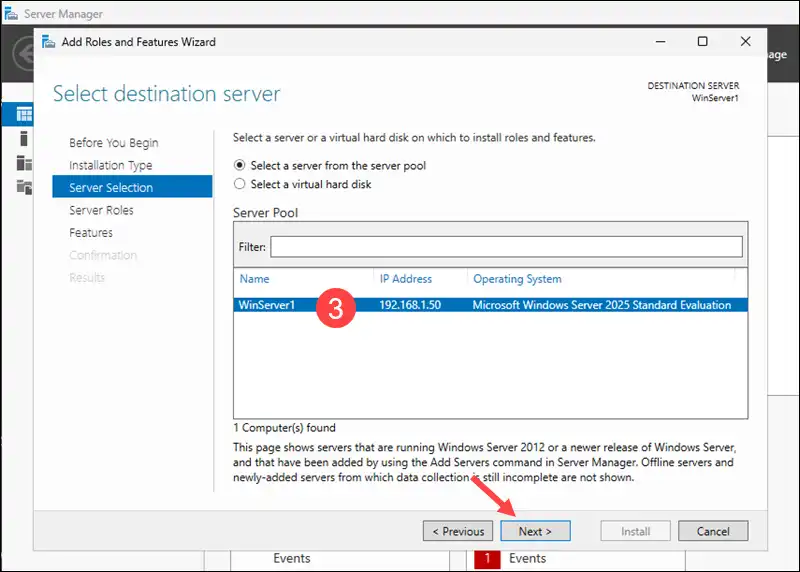Open the Dashboard icon in left sidebar
This screenshot has width=800, height=572.
pos(22,115)
